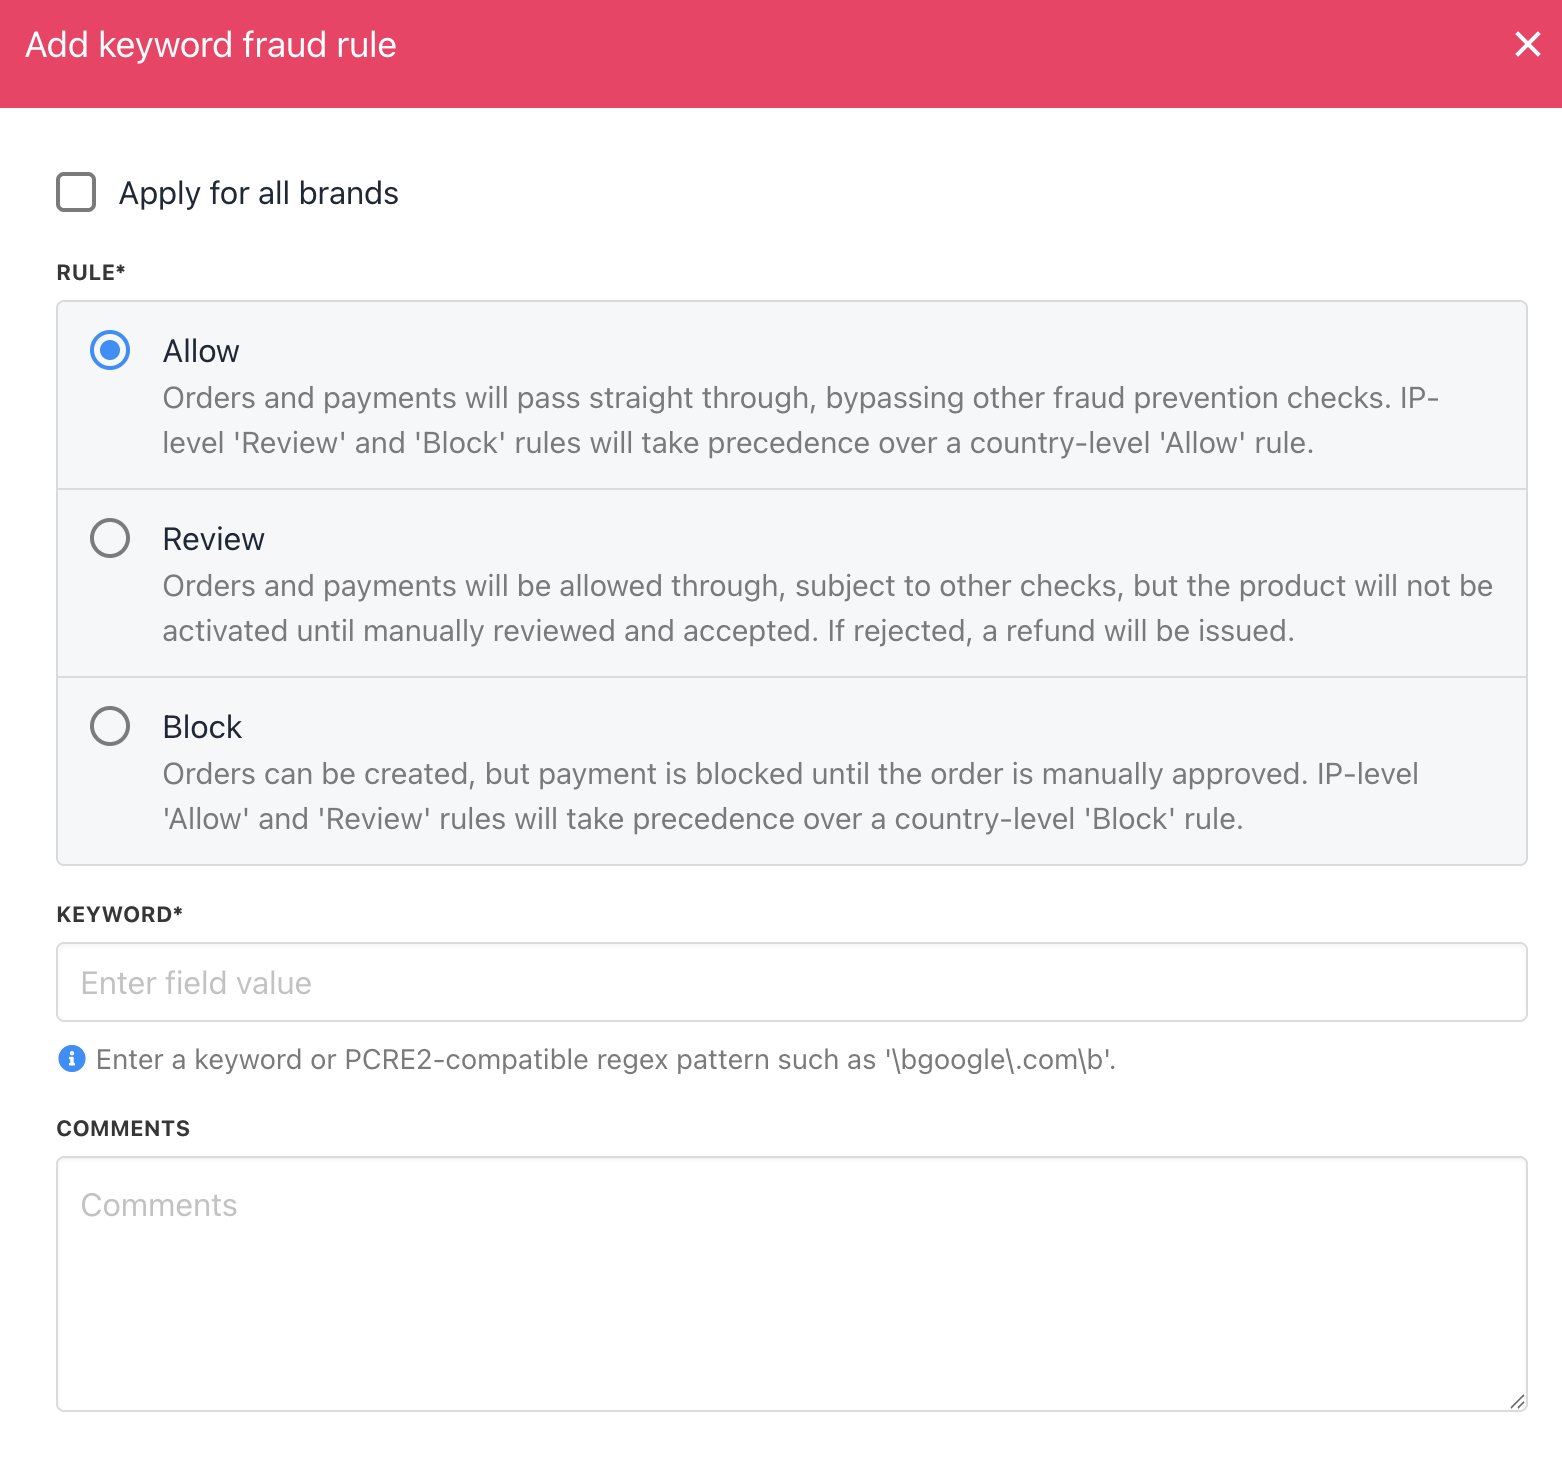The height and width of the screenshot is (1478, 1562).
Task: Click the PCRE2-compatible regex hint text
Action: 606,1059
